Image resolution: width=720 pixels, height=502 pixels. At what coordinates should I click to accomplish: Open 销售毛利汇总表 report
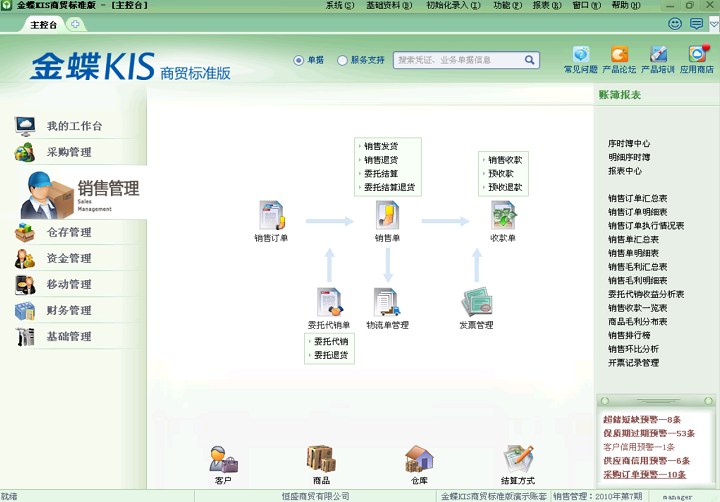pos(638,267)
